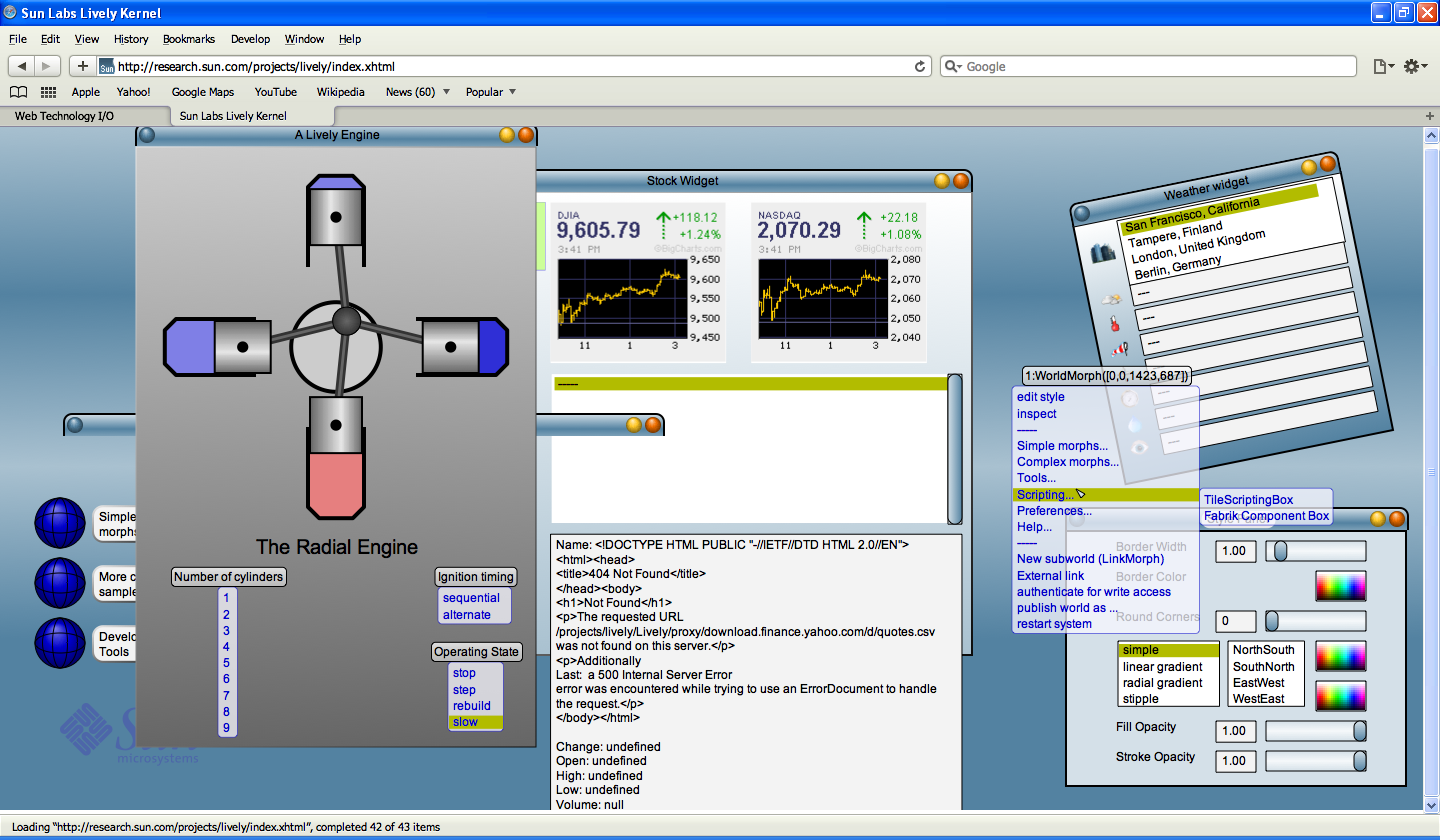
Task: Click the reload icon in address bar
Action: (920, 66)
